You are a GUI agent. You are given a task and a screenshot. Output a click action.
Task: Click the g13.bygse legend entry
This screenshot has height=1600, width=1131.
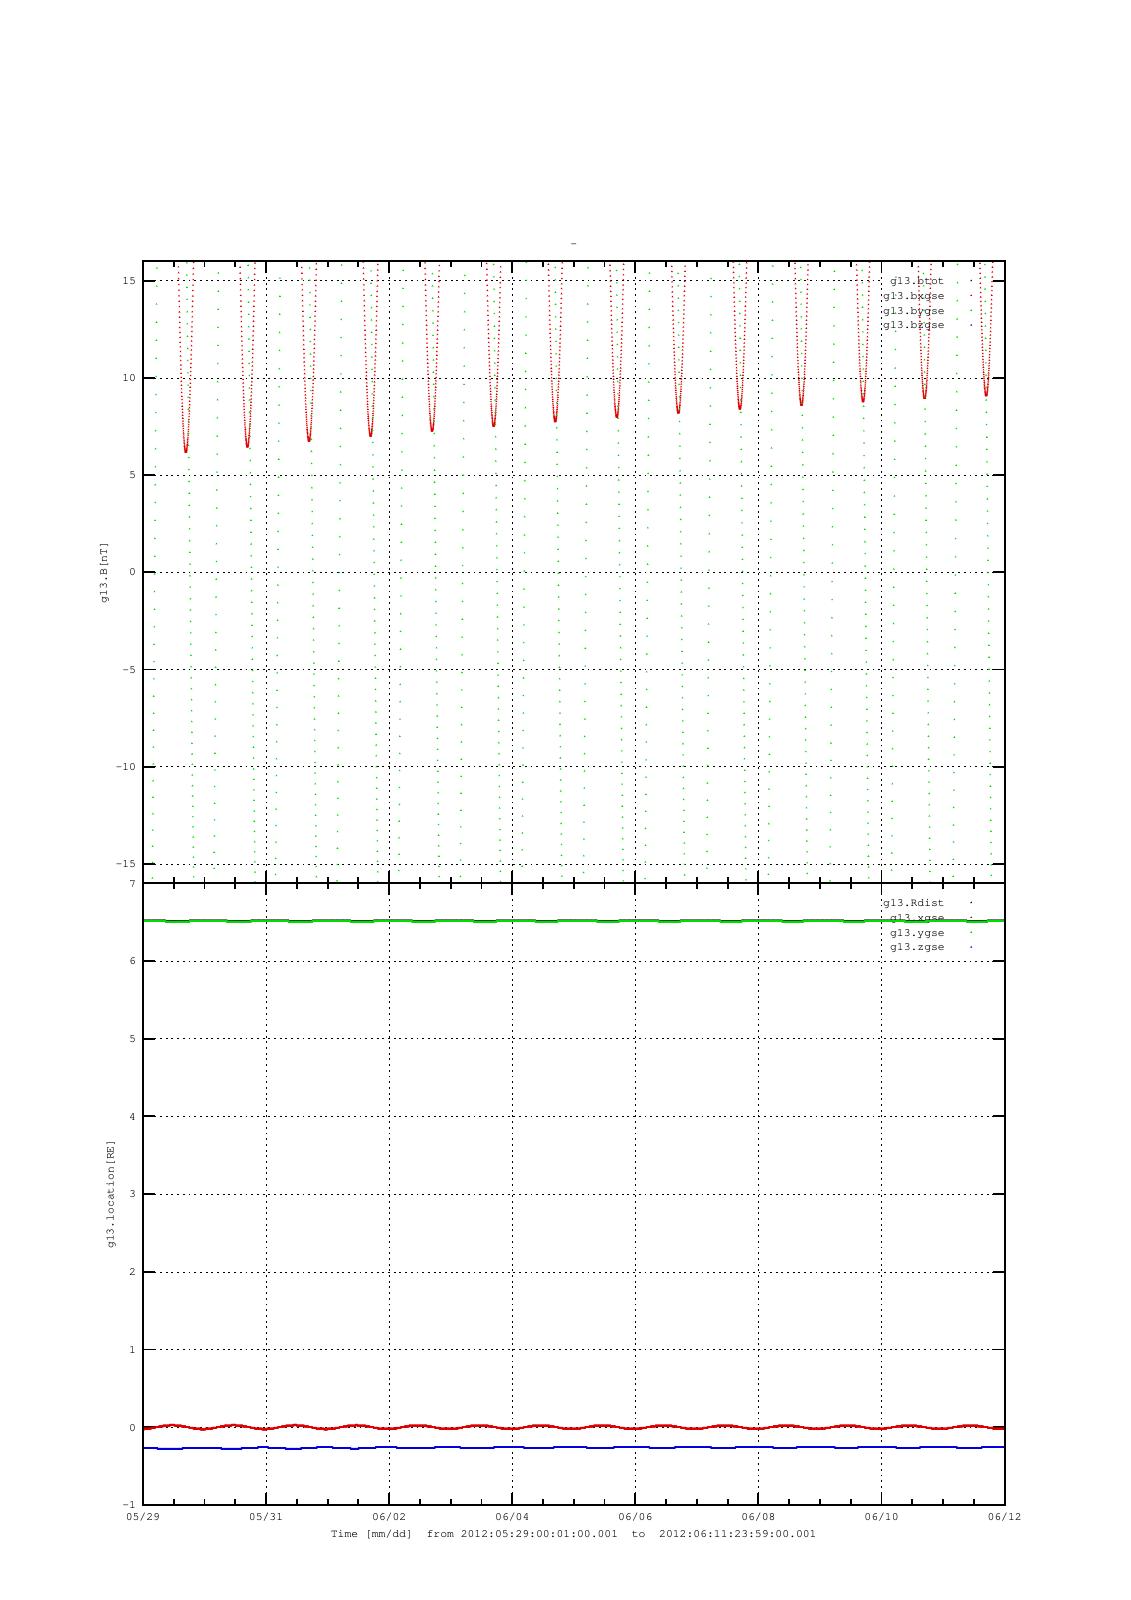tap(913, 310)
